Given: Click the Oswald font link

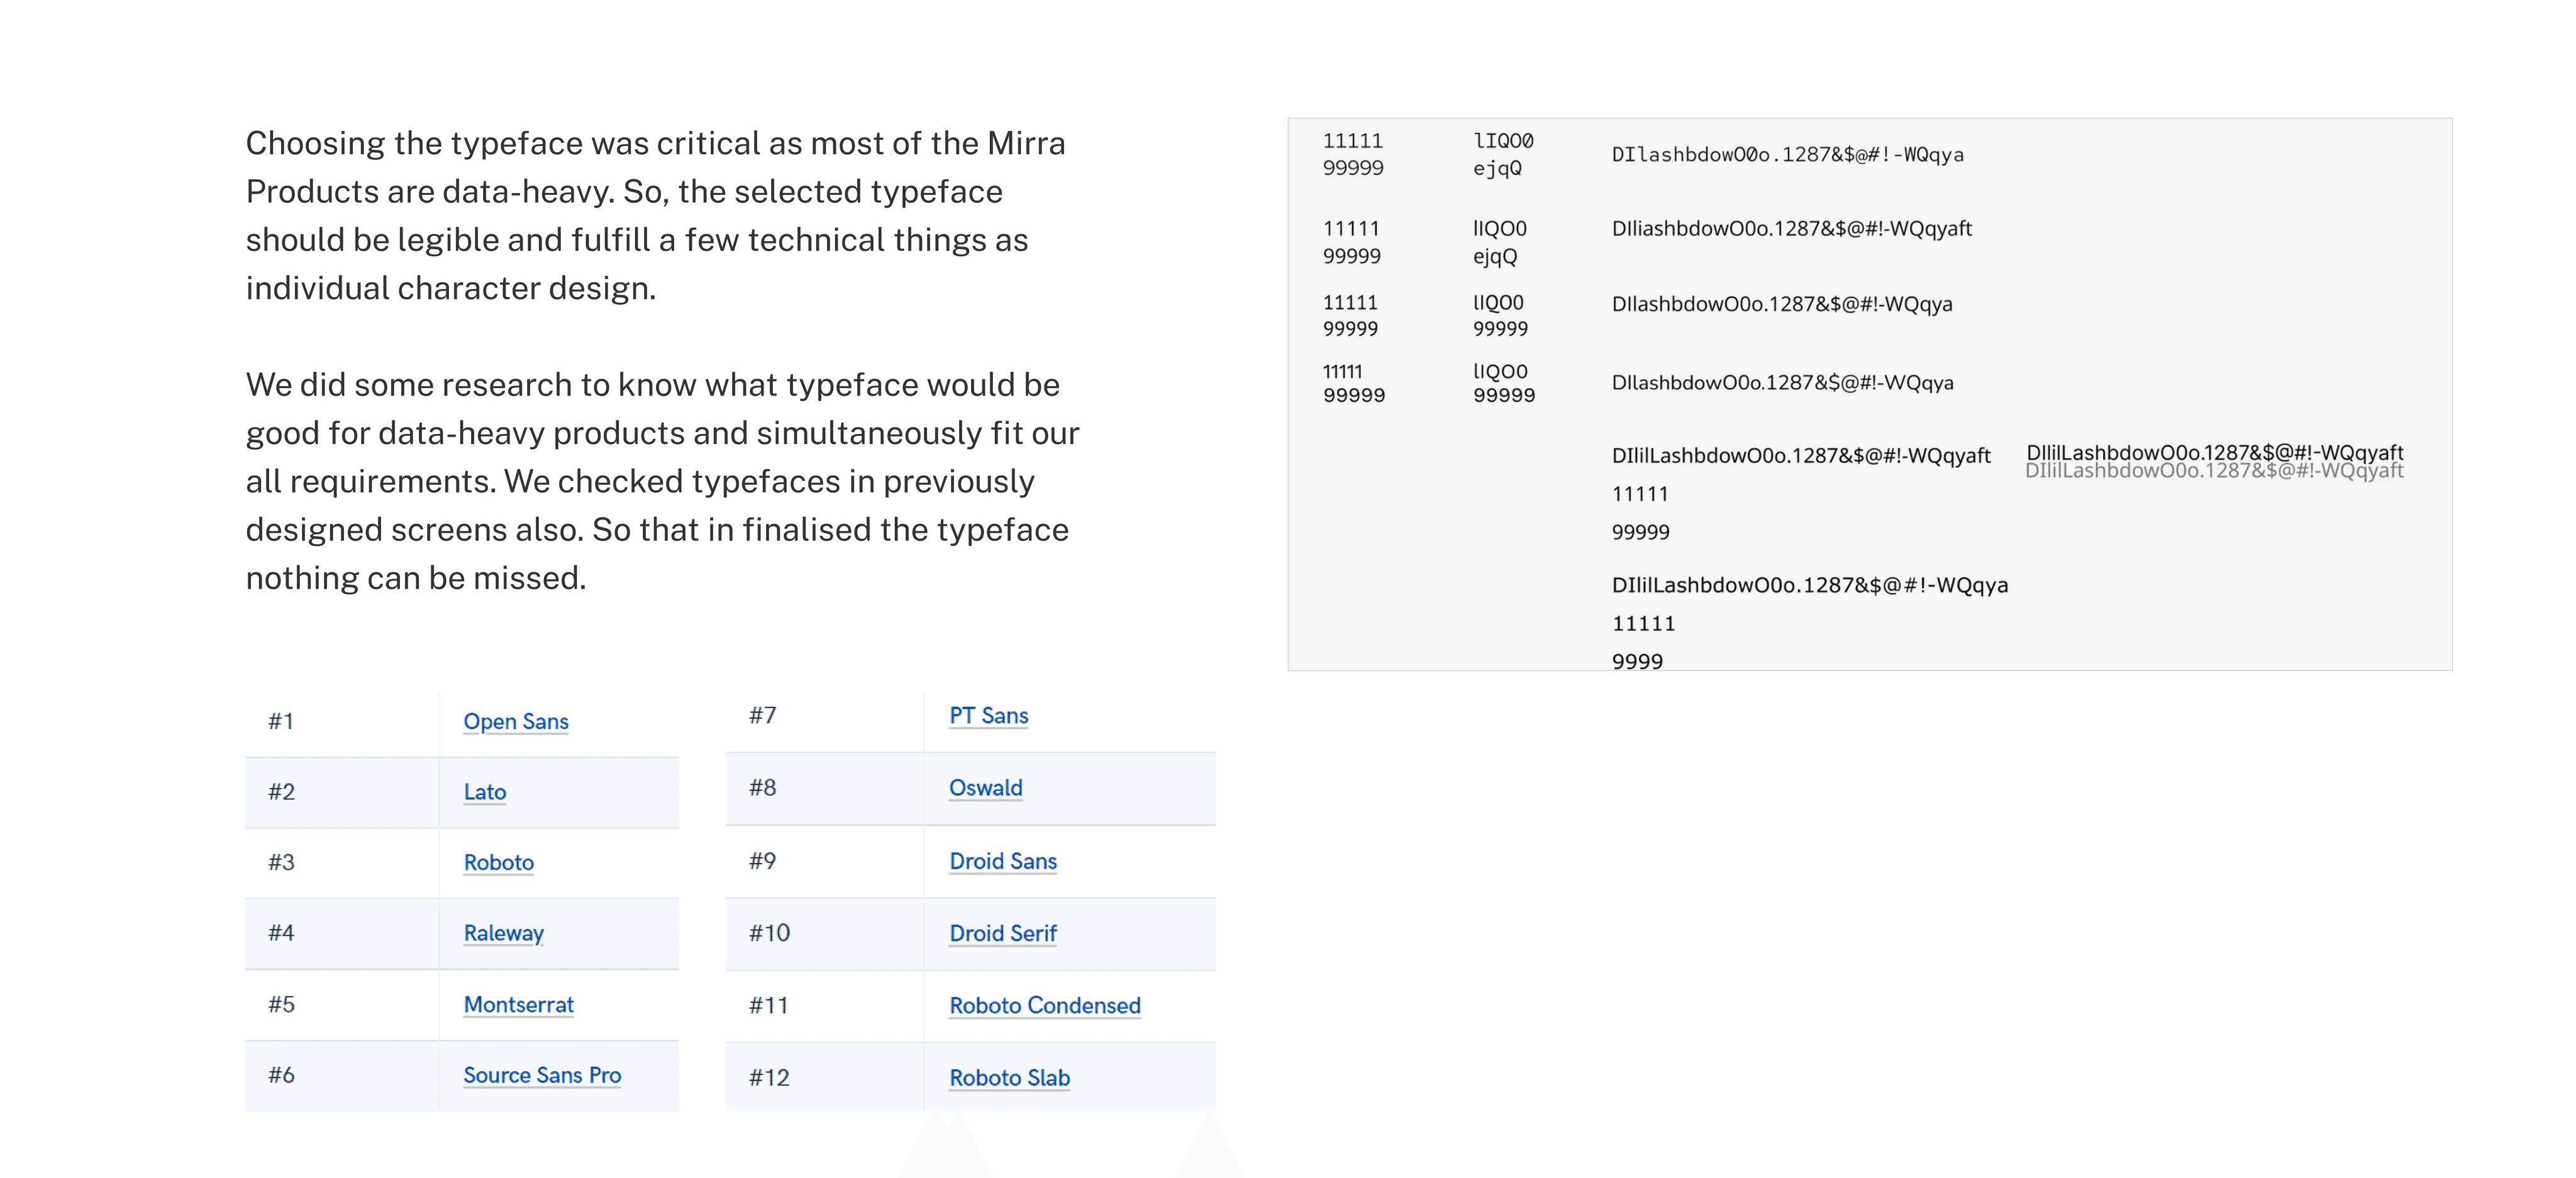Looking at the screenshot, I should [x=986, y=787].
